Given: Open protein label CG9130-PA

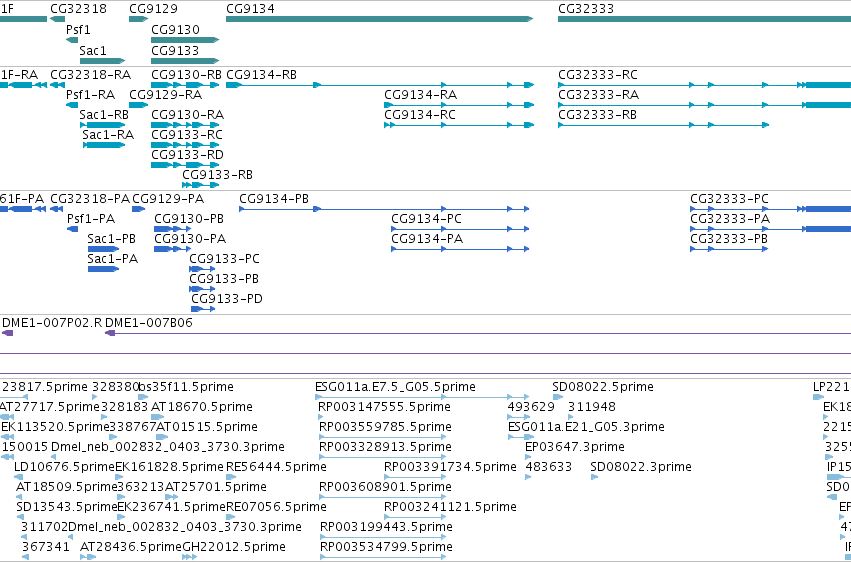Looking at the screenshot, I should point(190,239).
